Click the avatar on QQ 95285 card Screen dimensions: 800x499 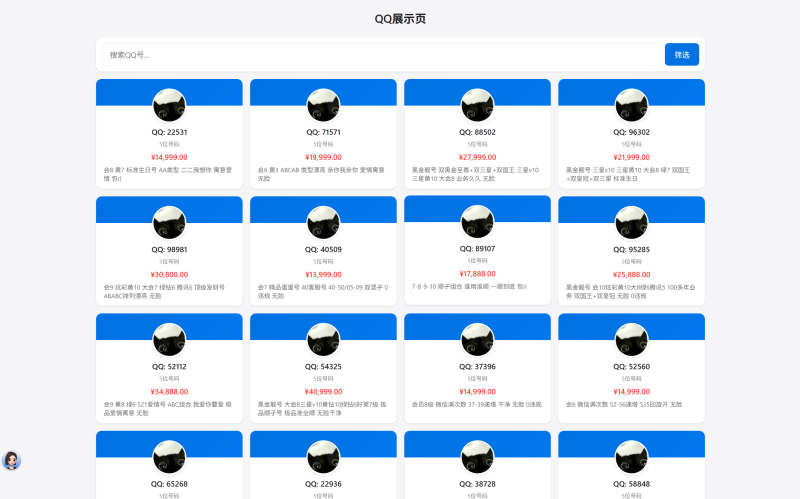632,223
